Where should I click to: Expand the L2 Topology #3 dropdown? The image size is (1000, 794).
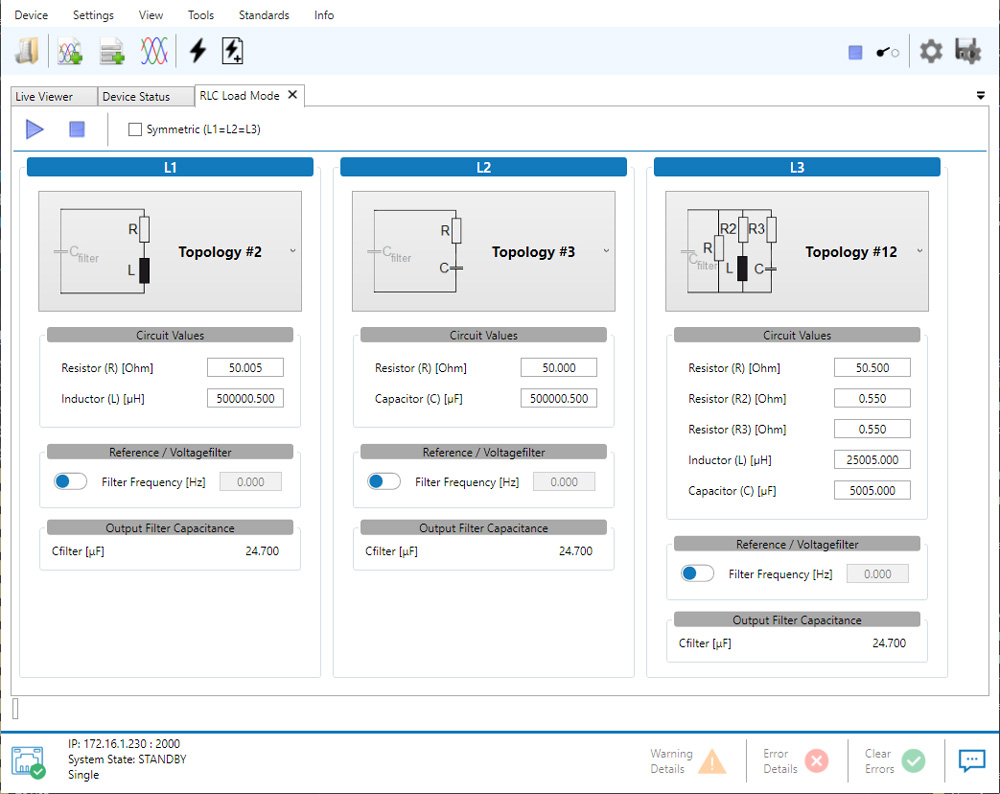pos(606,252)
